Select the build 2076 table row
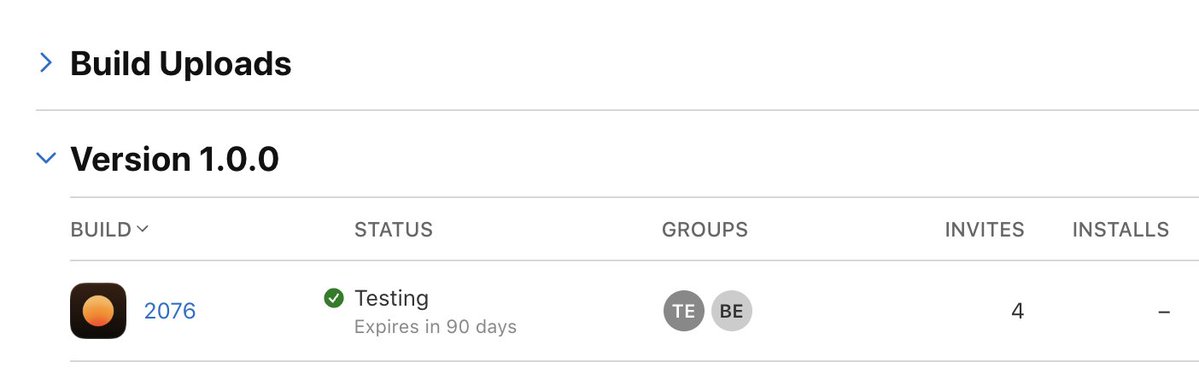Viewport: 1199px width, 374px height. coord(620,311)
